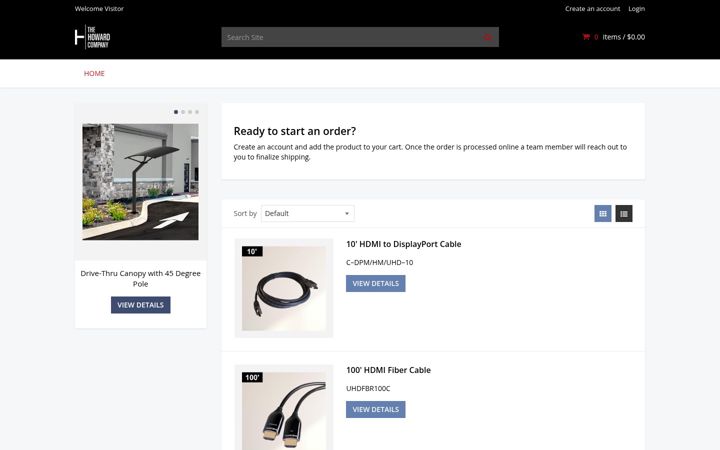The image size is (720, 450).
Task: Click Create an account link
Action: pos(592,9)
